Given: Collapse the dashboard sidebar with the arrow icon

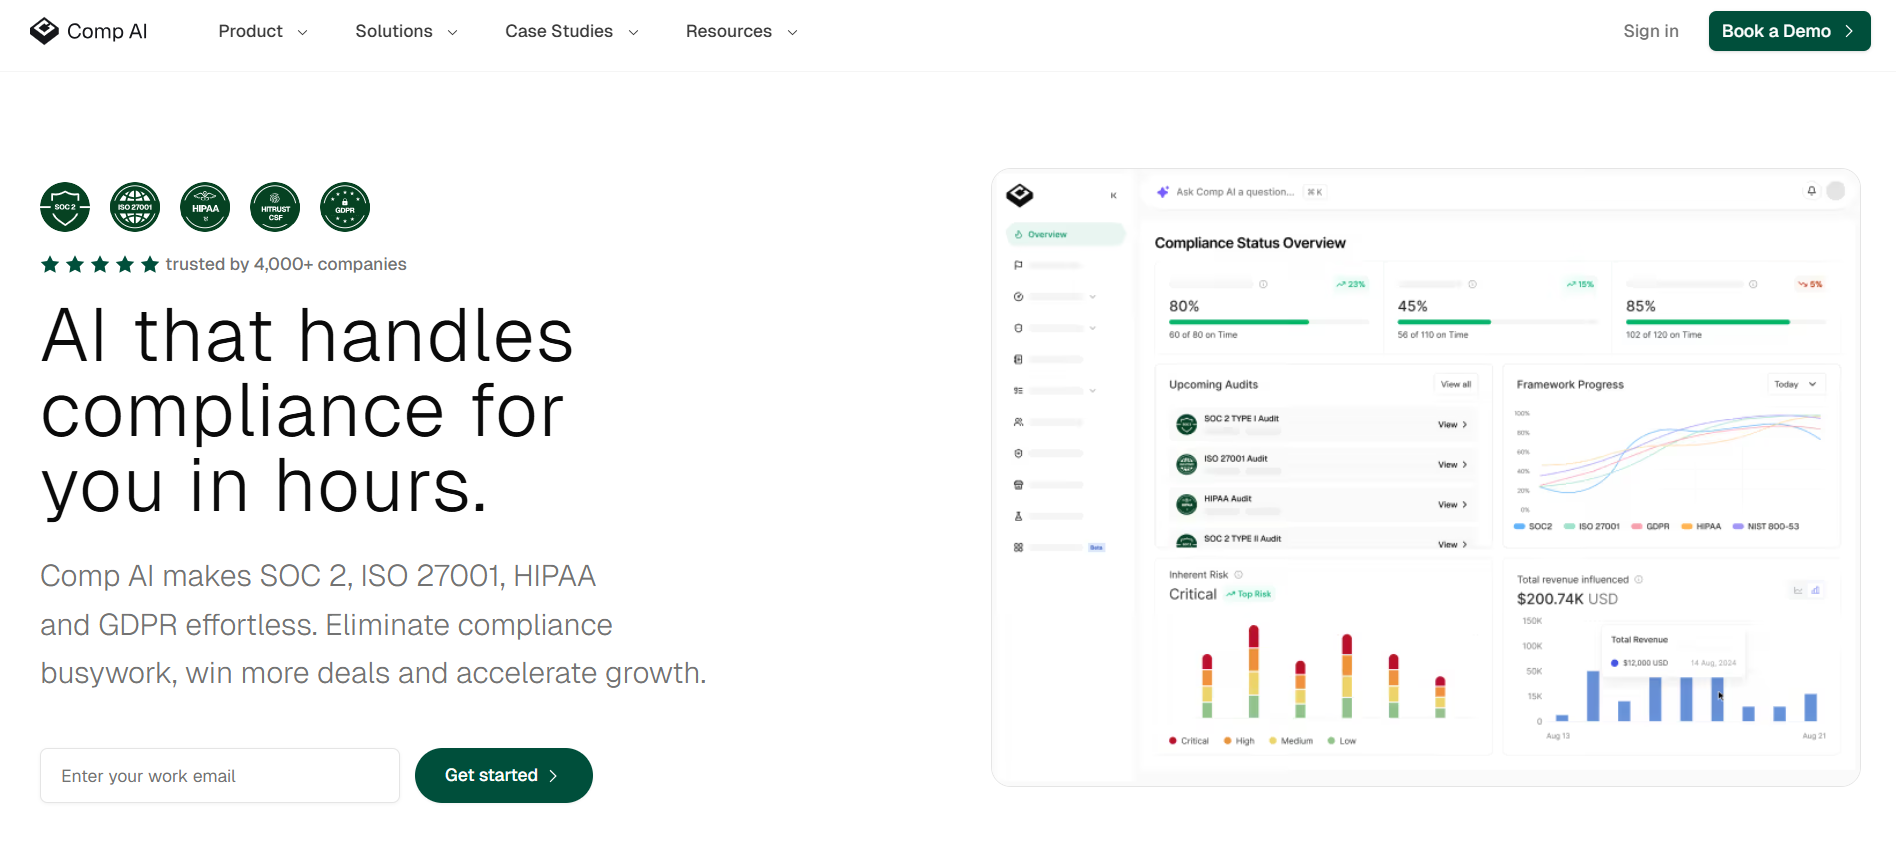Looking at the screenshot, I should pos(1113,195).
